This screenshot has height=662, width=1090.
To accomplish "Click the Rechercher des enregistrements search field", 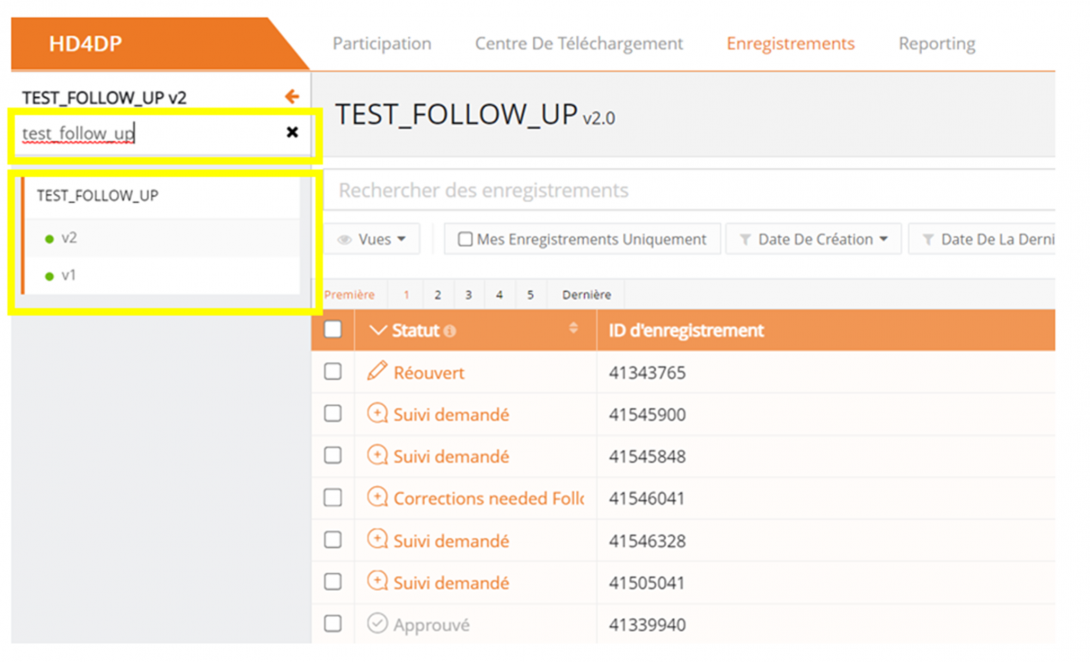I will (x=690, y=190).
